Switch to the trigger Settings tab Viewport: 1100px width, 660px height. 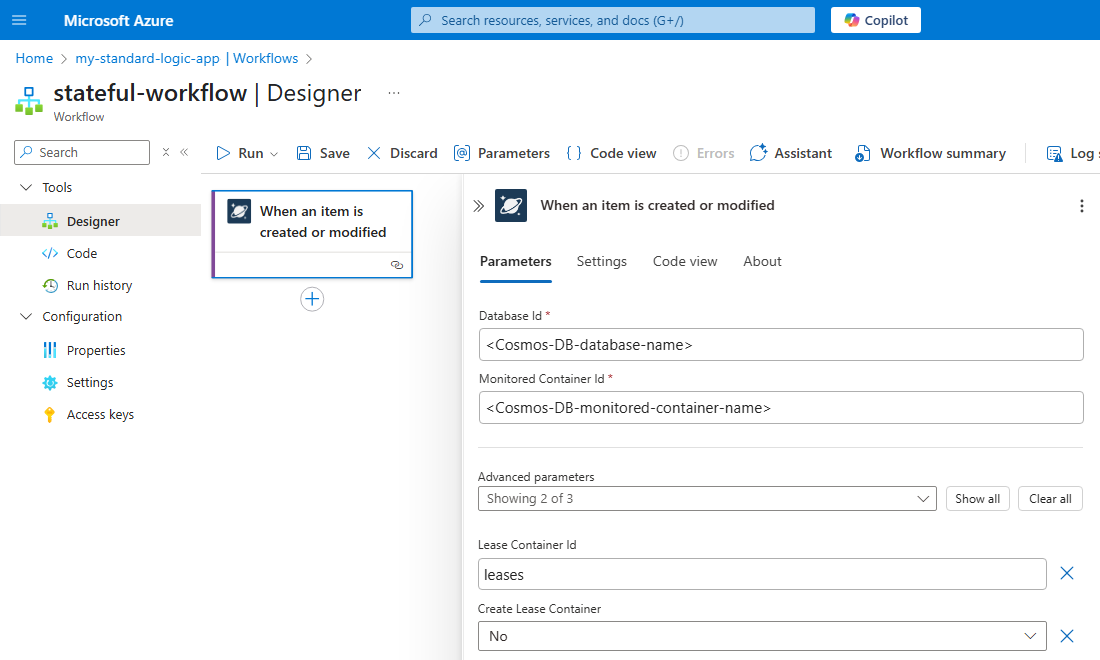[602, 261]
